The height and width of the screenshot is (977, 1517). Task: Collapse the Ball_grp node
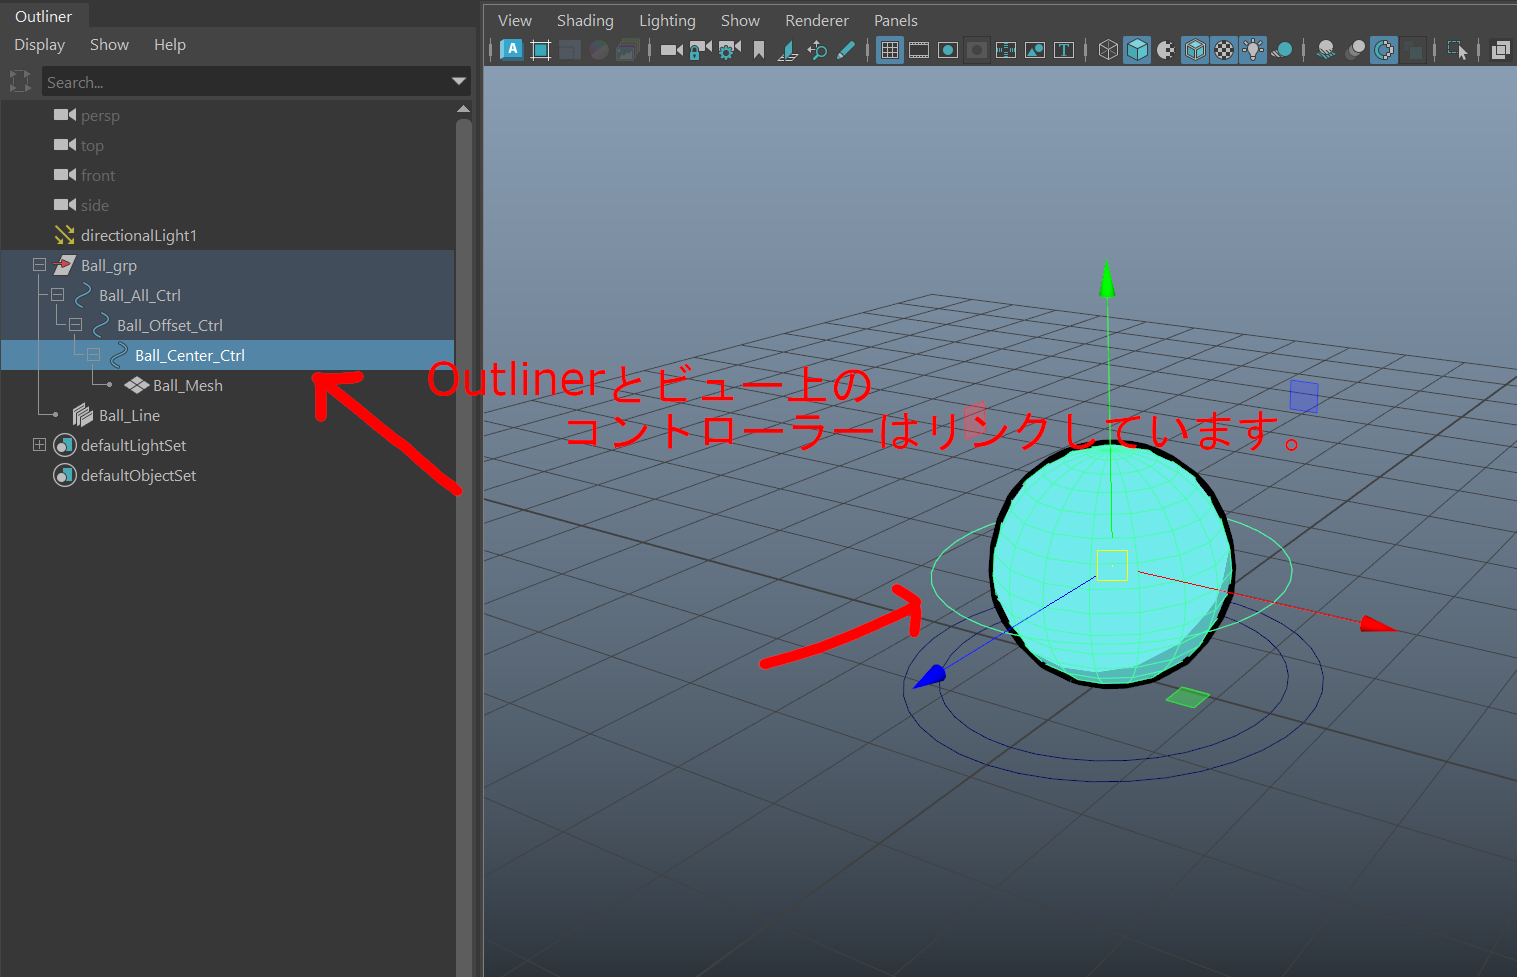point(39,265)
